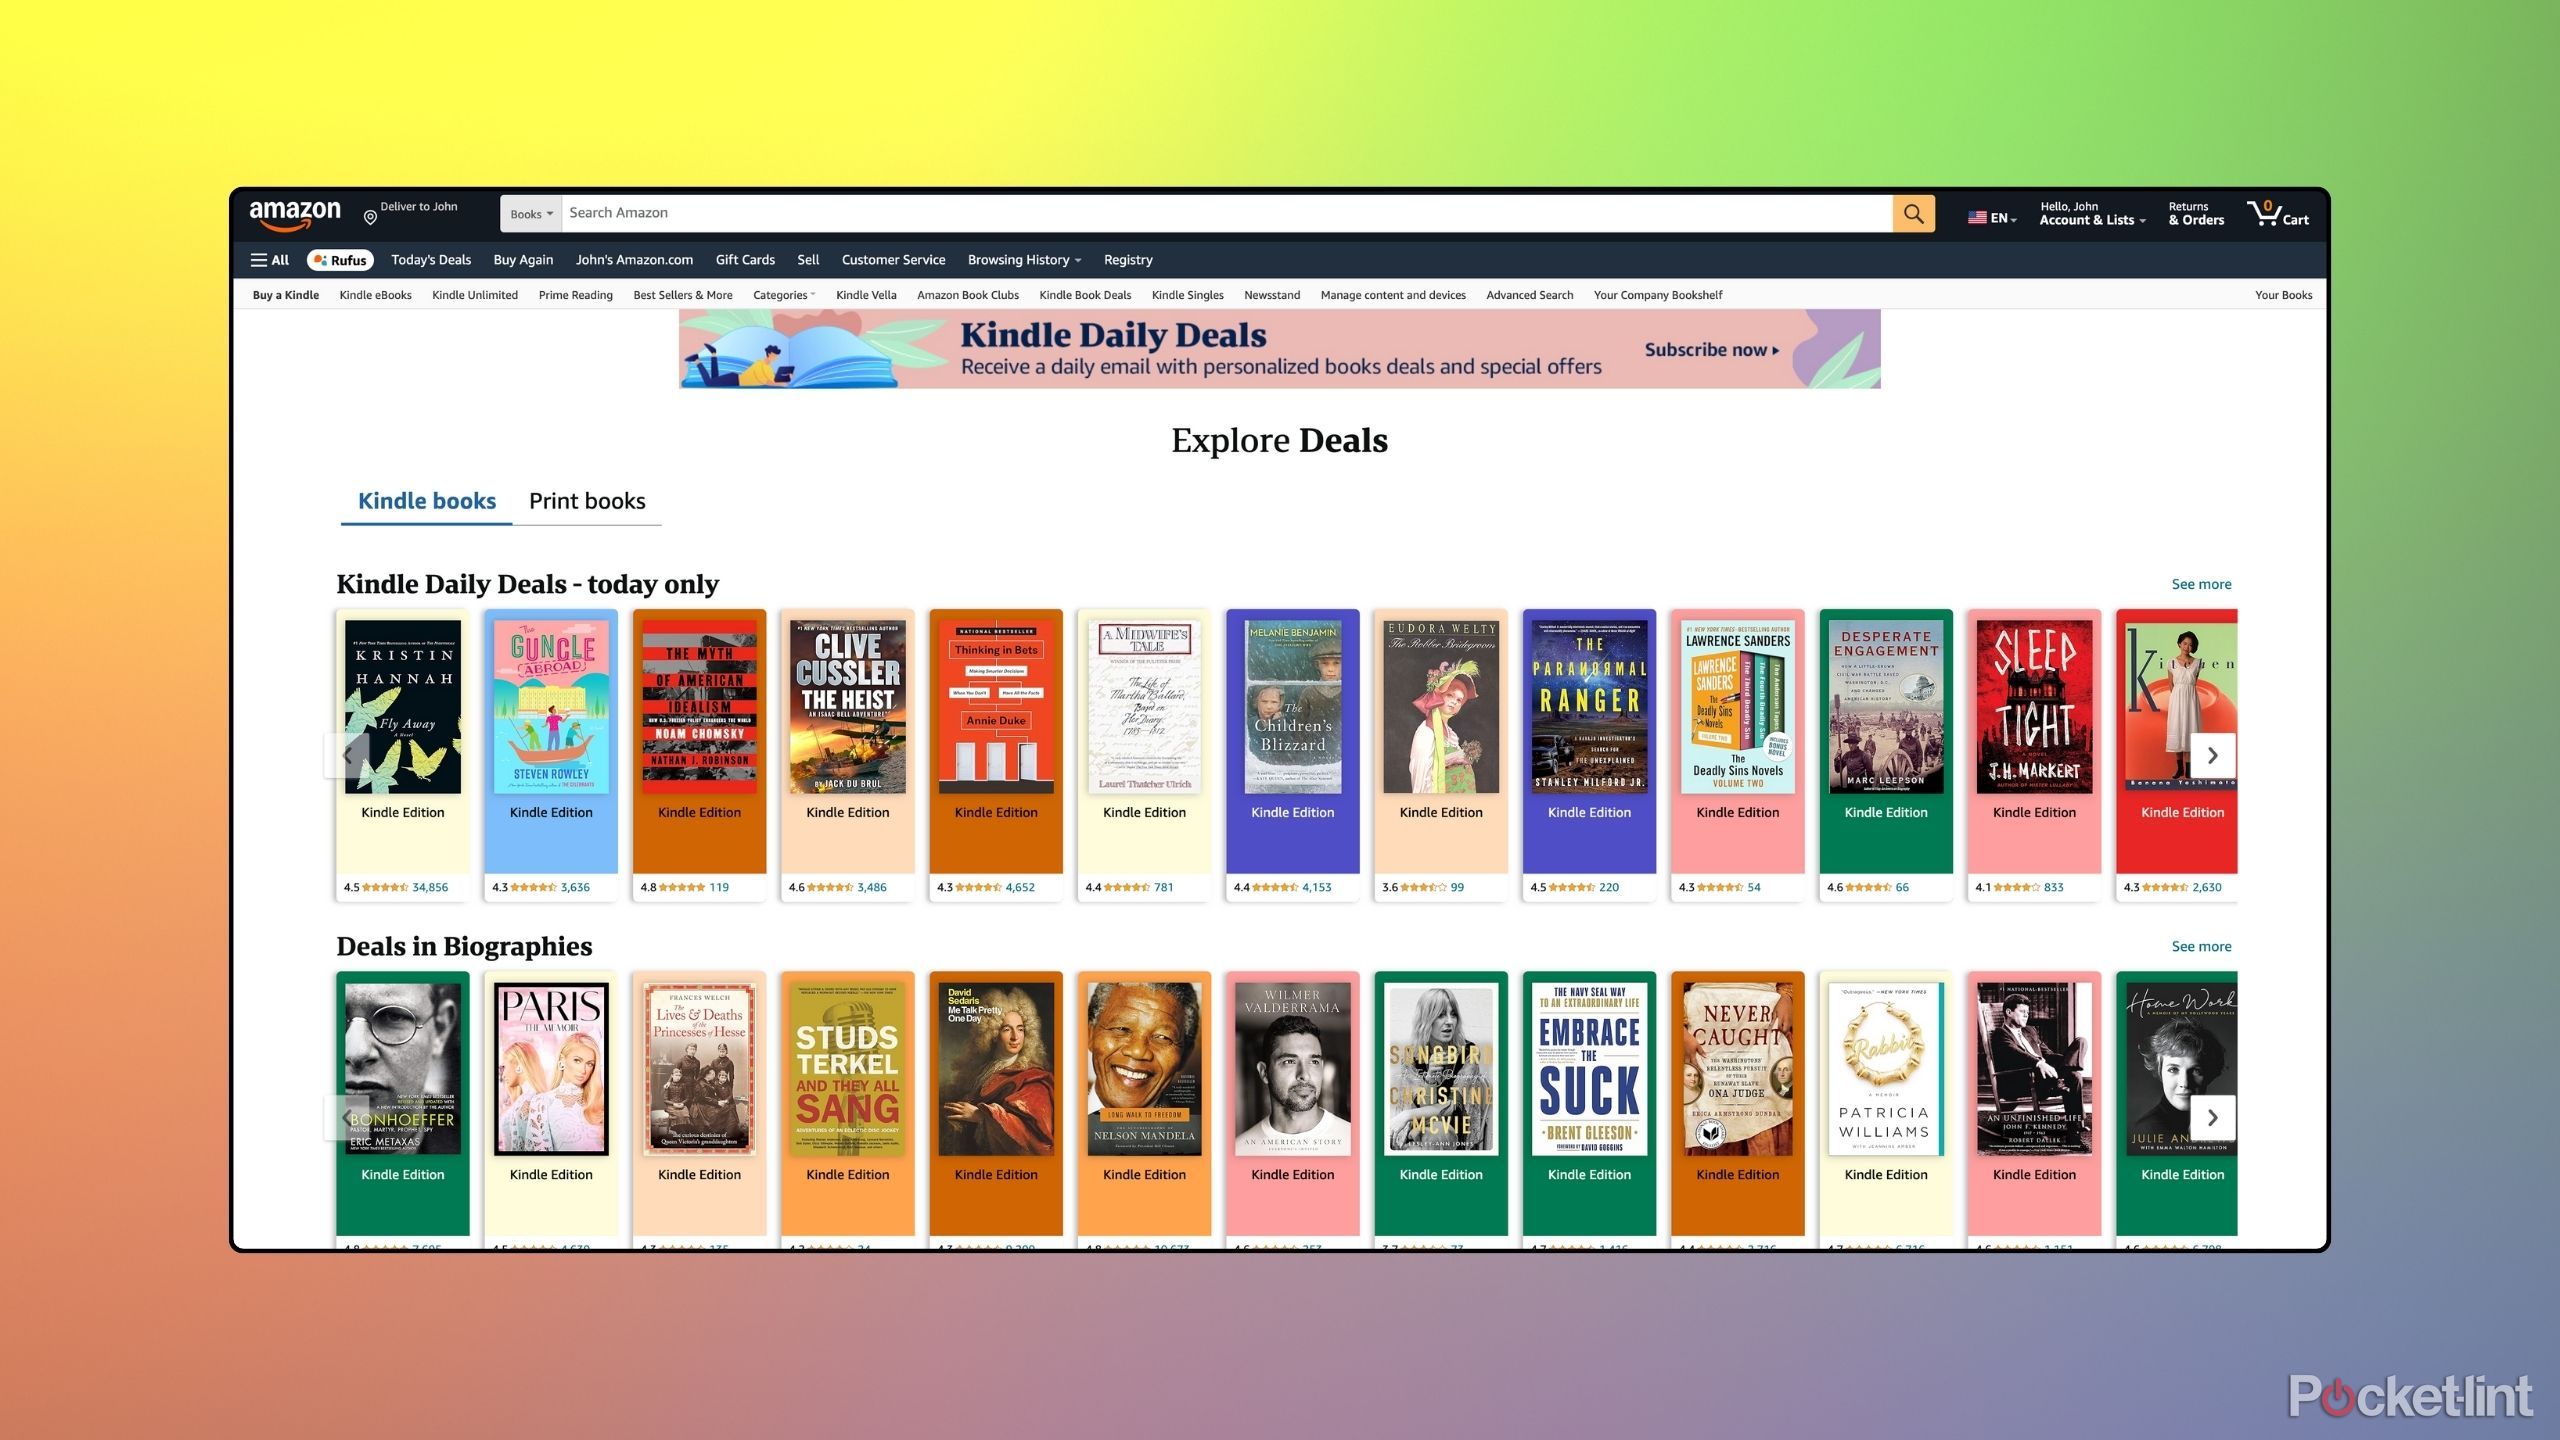Viewport: 2560px width, 1440px height.
Task: Open Clive Cussler The Heist cover
Action: click(848, 707)
